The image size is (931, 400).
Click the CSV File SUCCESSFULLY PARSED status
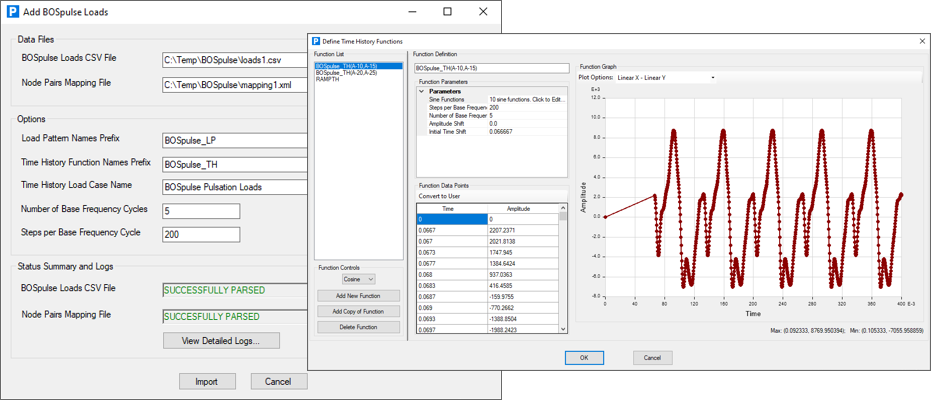point(235,290)
